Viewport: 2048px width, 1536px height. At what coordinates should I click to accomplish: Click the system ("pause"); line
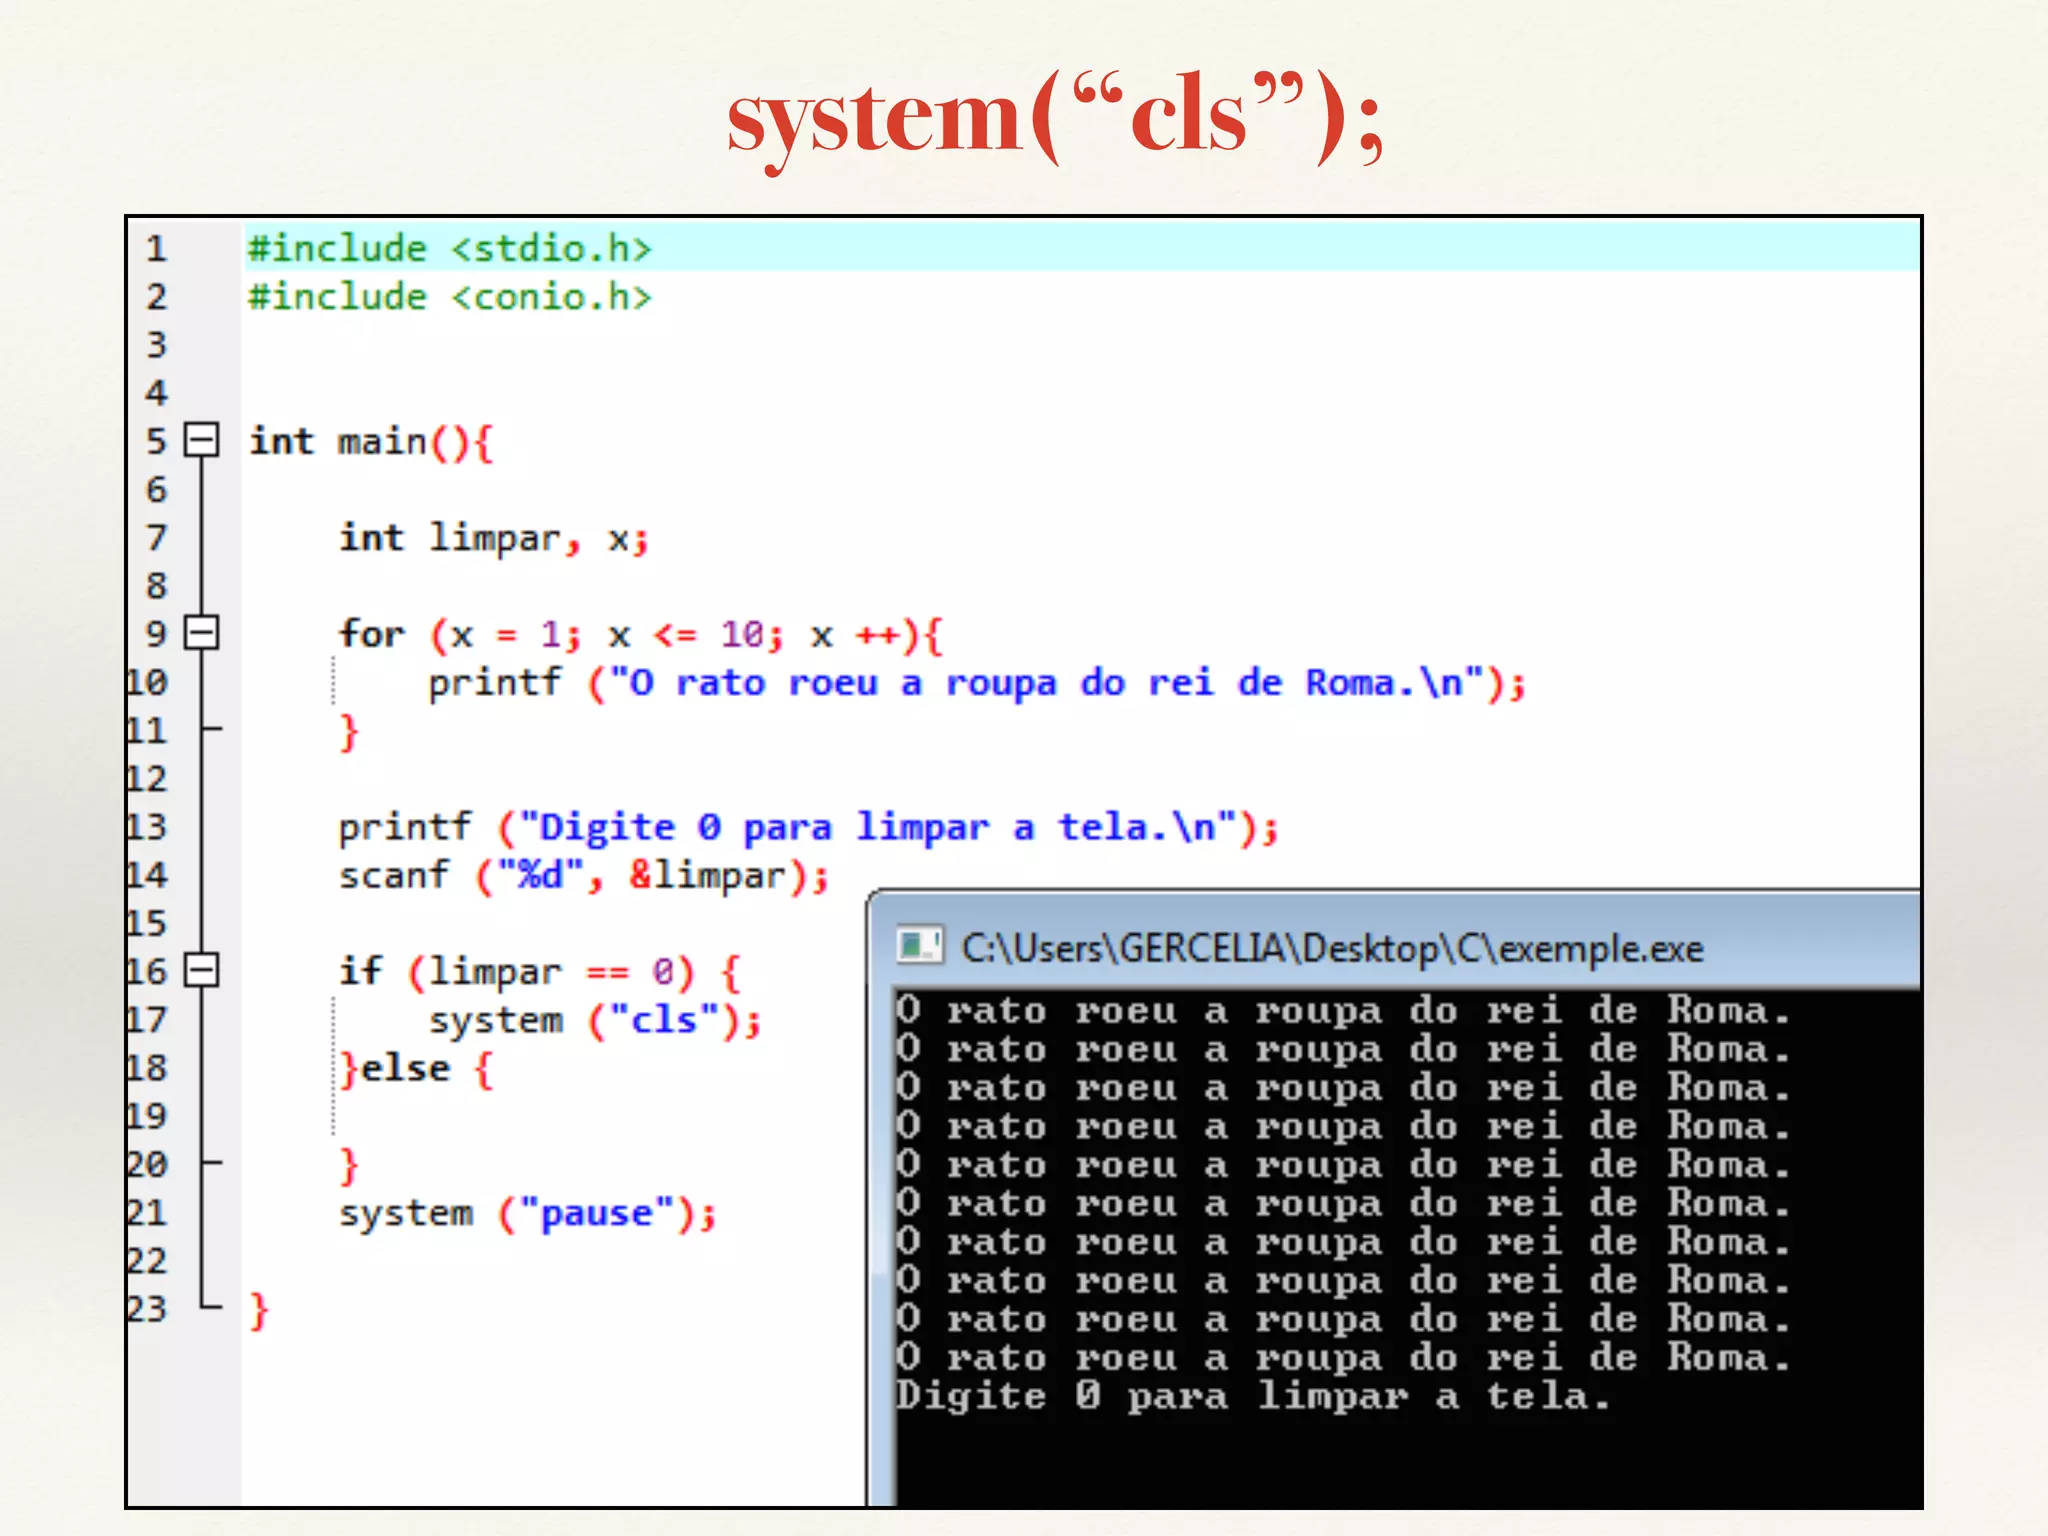point(528,1214)
